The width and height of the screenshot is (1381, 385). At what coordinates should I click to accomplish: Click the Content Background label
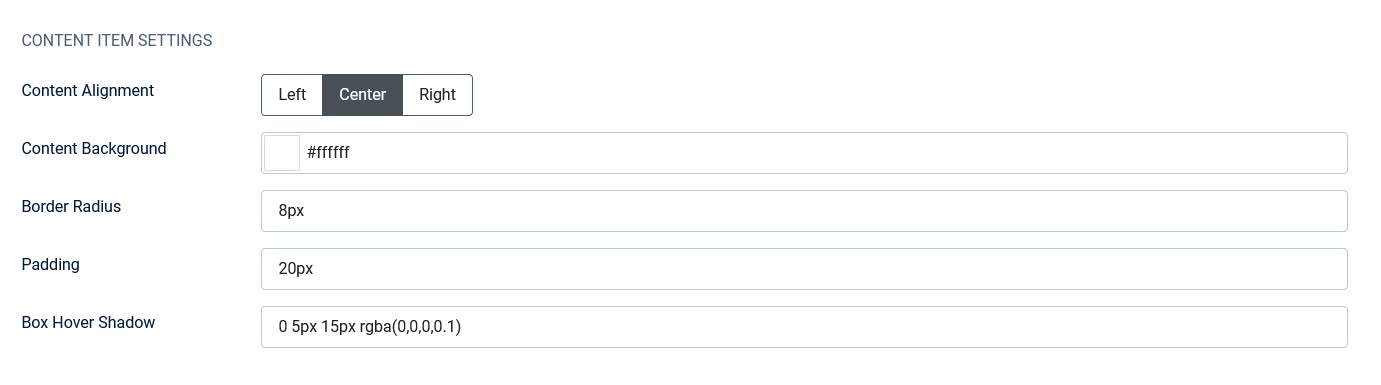pos(94,148)
